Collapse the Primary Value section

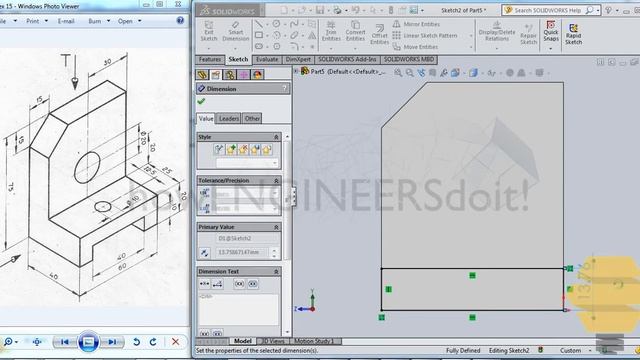tap(276, 227)
